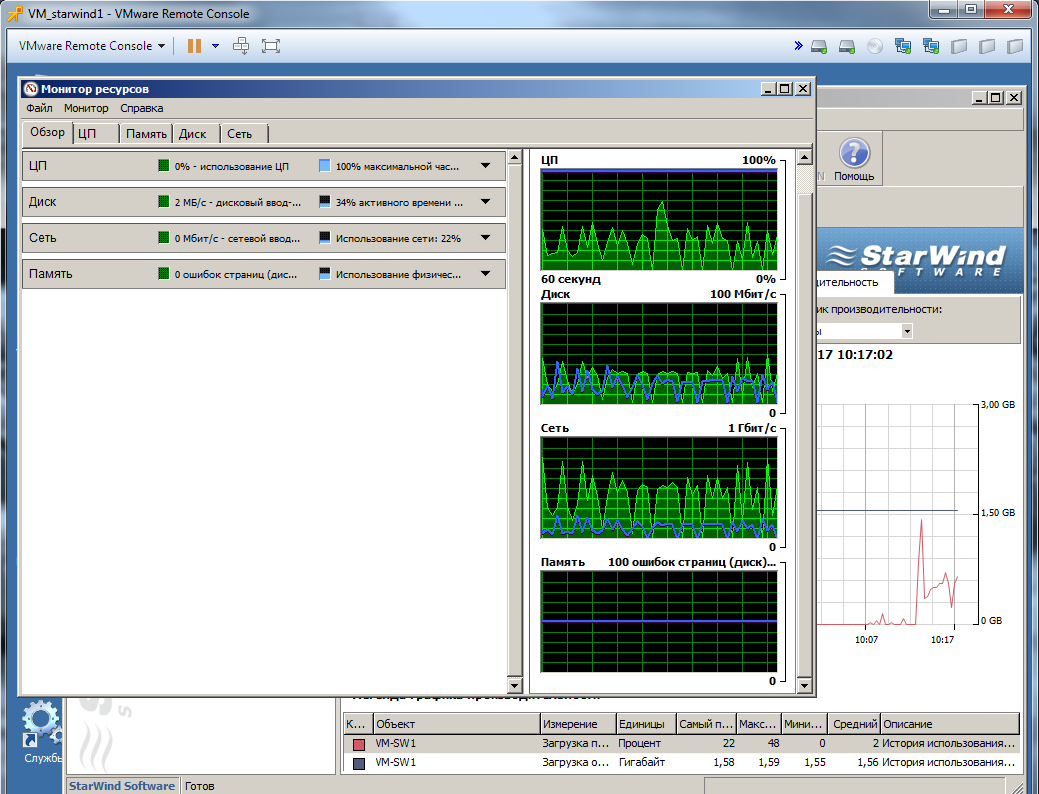
Task: Click the Средний column header
Action: [855, 724]
